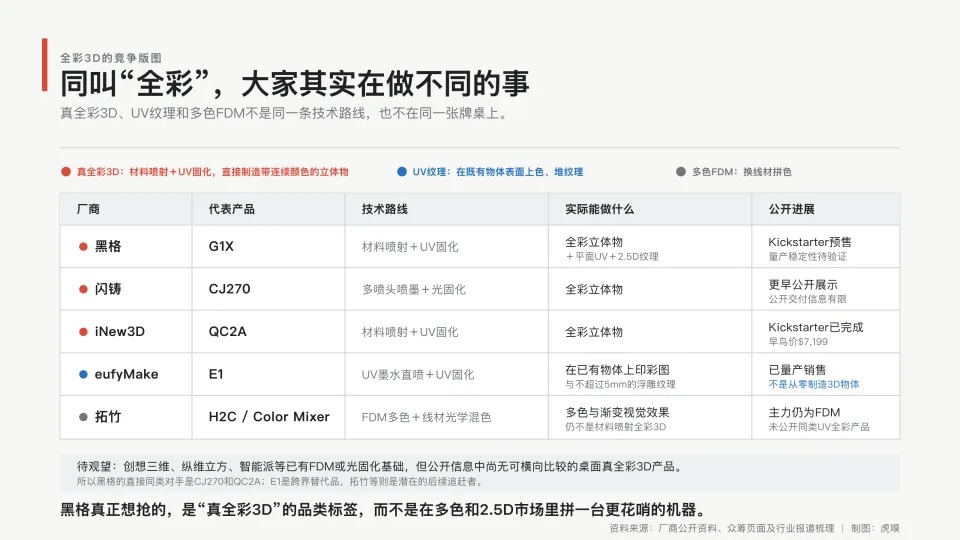The width and height of the screenshot is (960, 540).
Task: Click the H2C / Color Mixer cell
Action: [269, 417]
